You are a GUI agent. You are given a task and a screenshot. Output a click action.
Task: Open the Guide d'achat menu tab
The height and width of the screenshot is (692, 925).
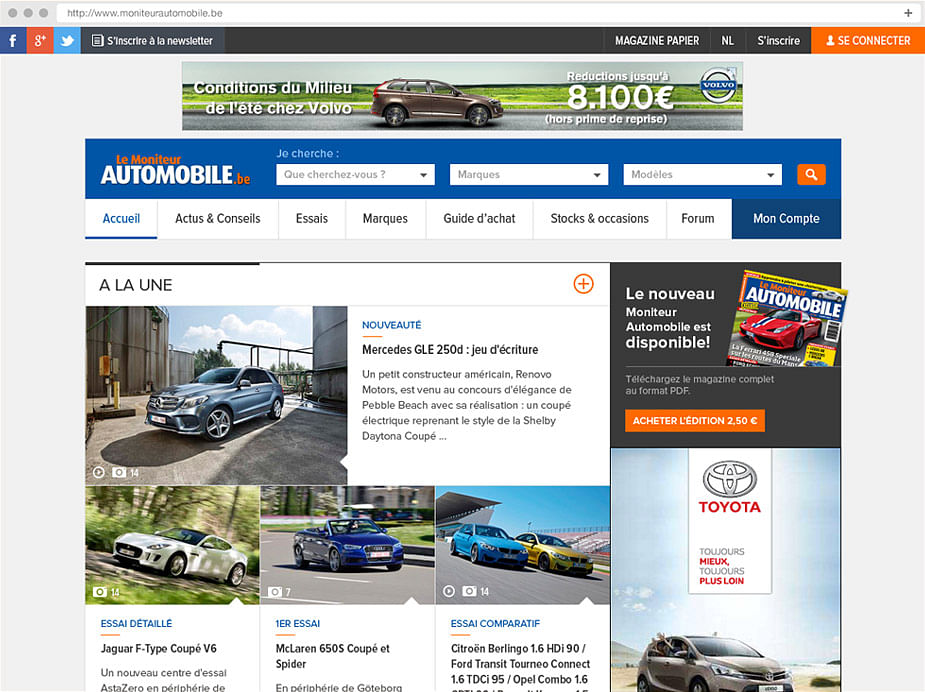tap(479, 219)
